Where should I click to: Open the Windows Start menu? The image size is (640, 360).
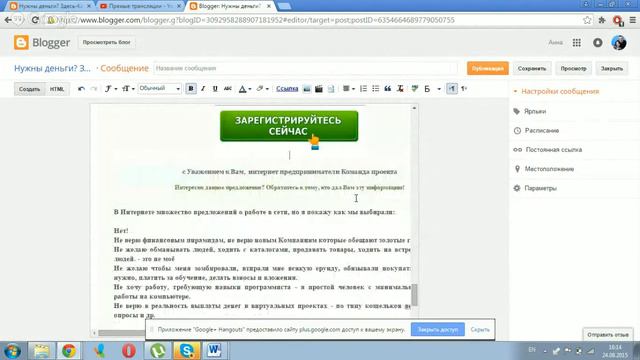click(x=12, y=351)
